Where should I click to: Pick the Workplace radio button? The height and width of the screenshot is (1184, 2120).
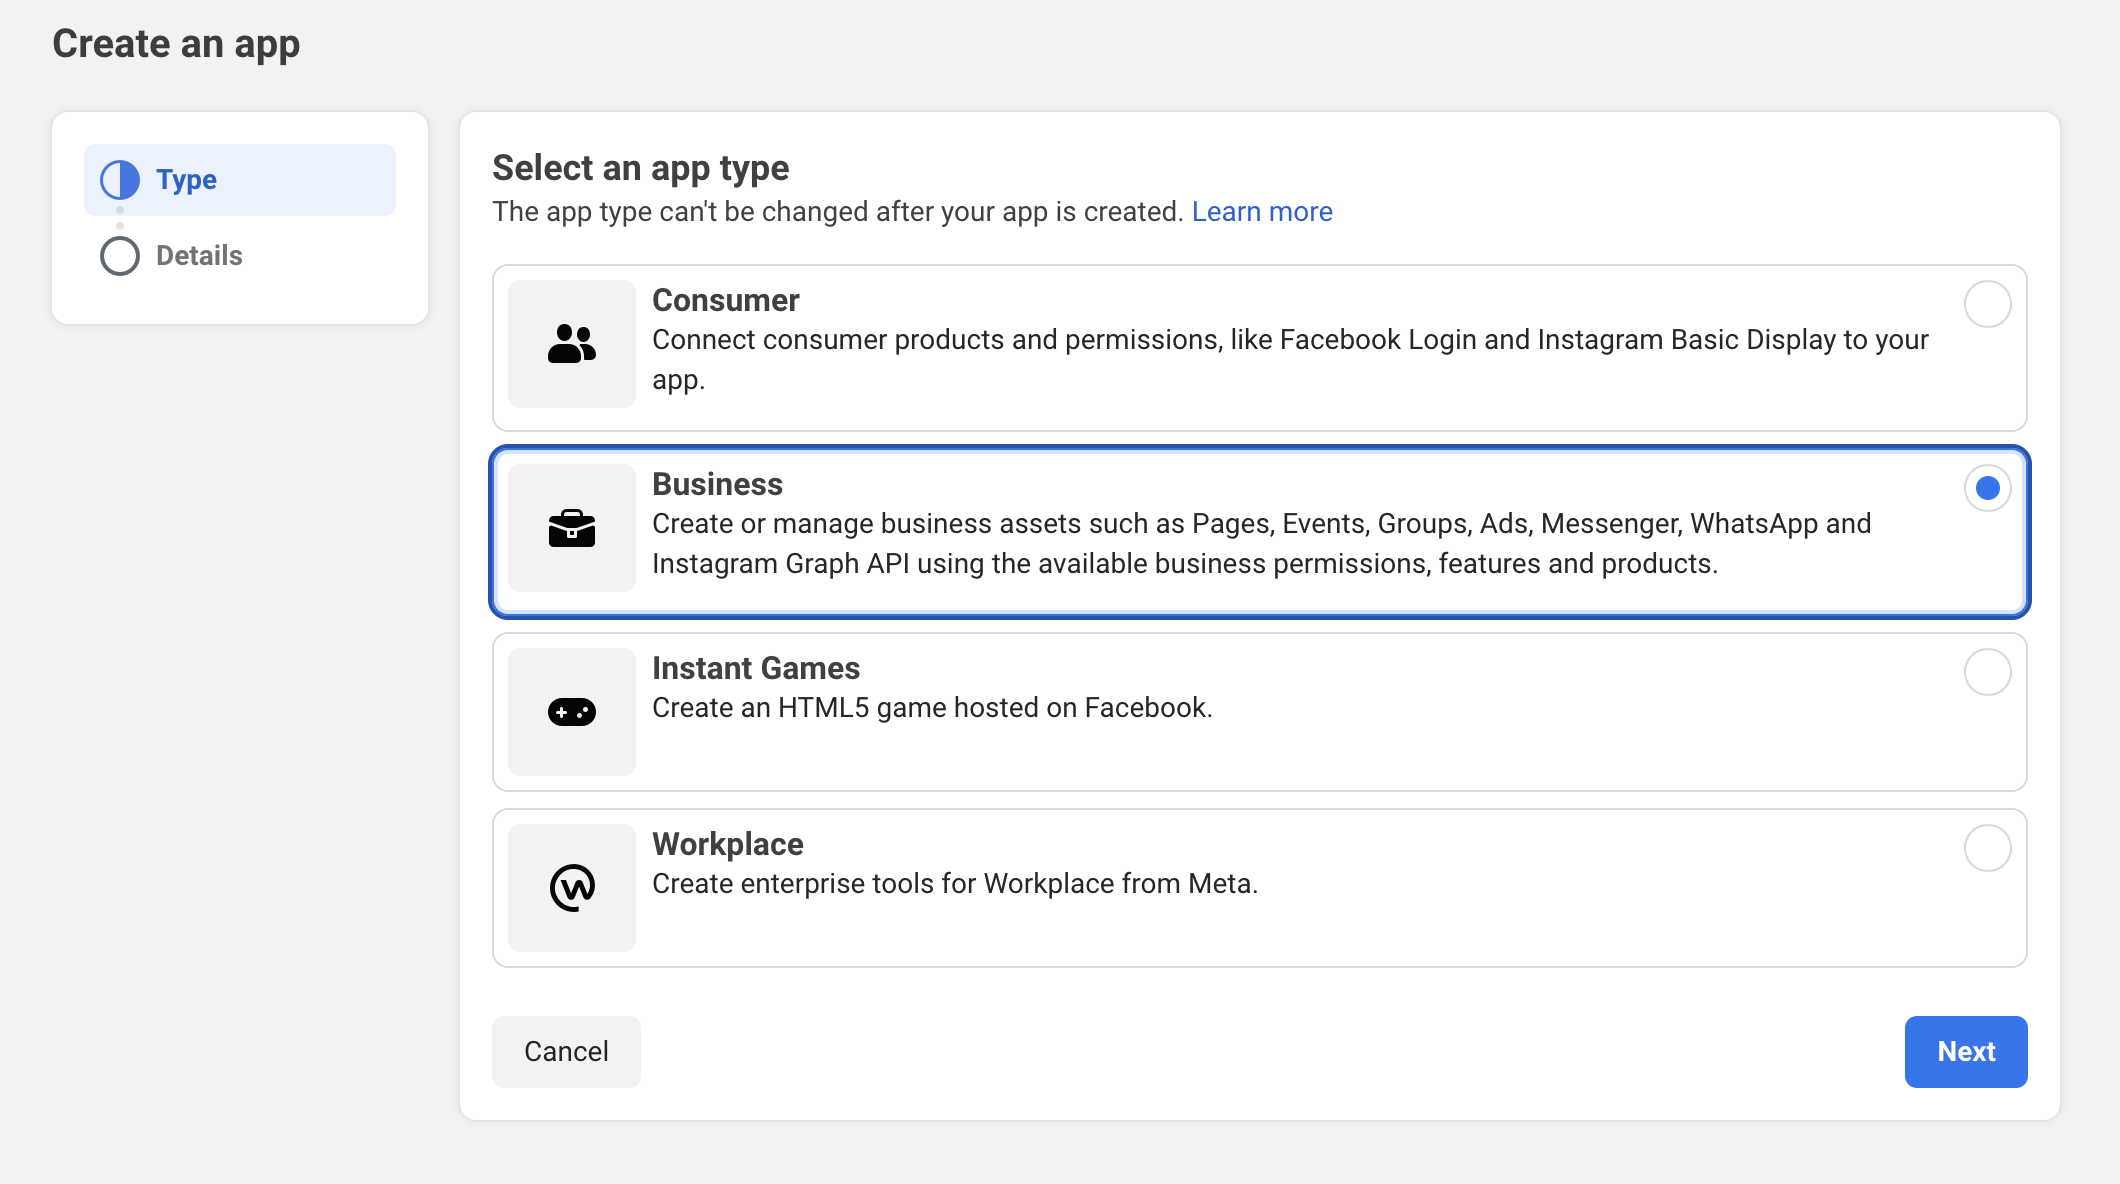coord(1987,848)
